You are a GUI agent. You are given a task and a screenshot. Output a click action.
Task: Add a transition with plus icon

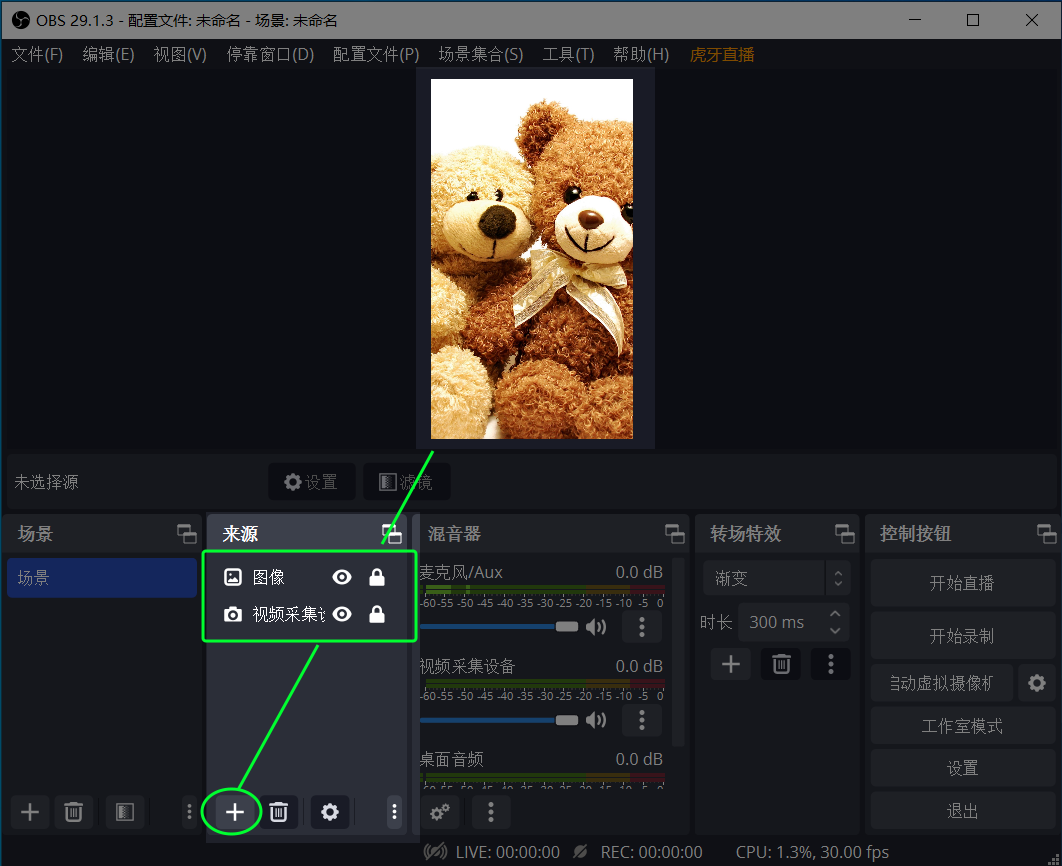[731, 664]
